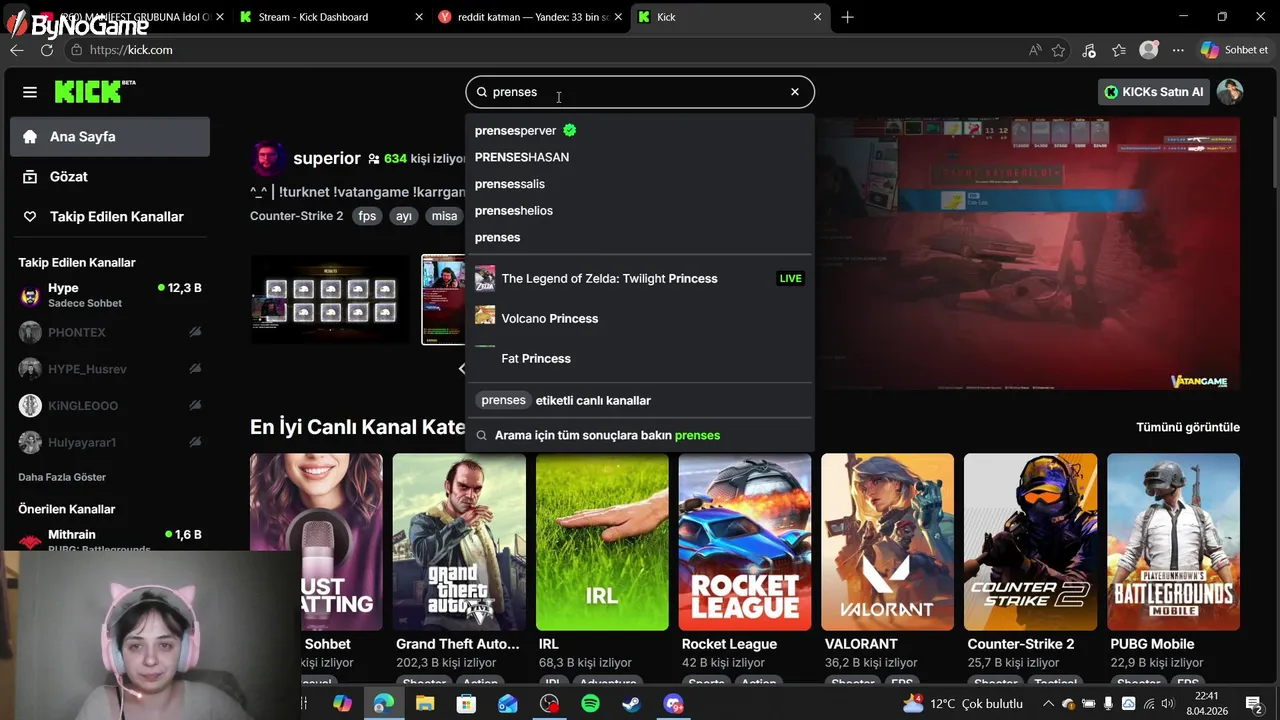Open Edge settings three-dots menu
The image size is (1280, 720).
pos(1178,50)
